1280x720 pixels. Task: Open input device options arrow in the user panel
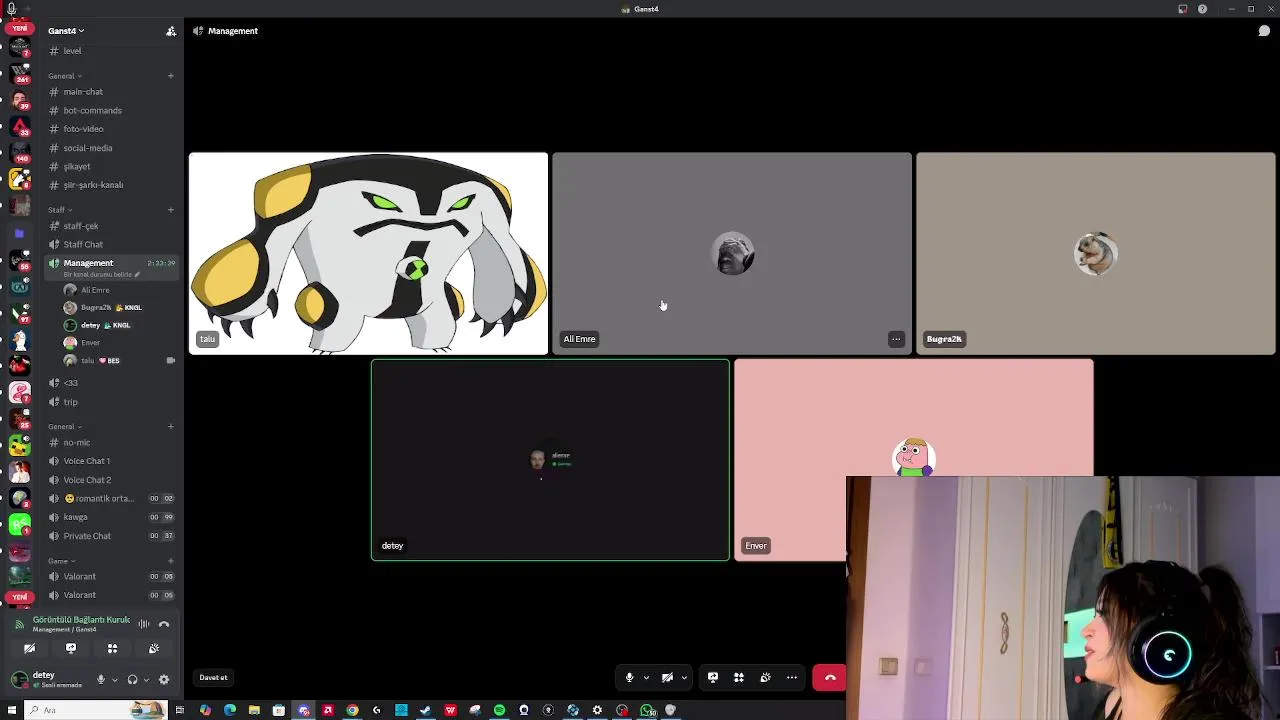[114, 679]
